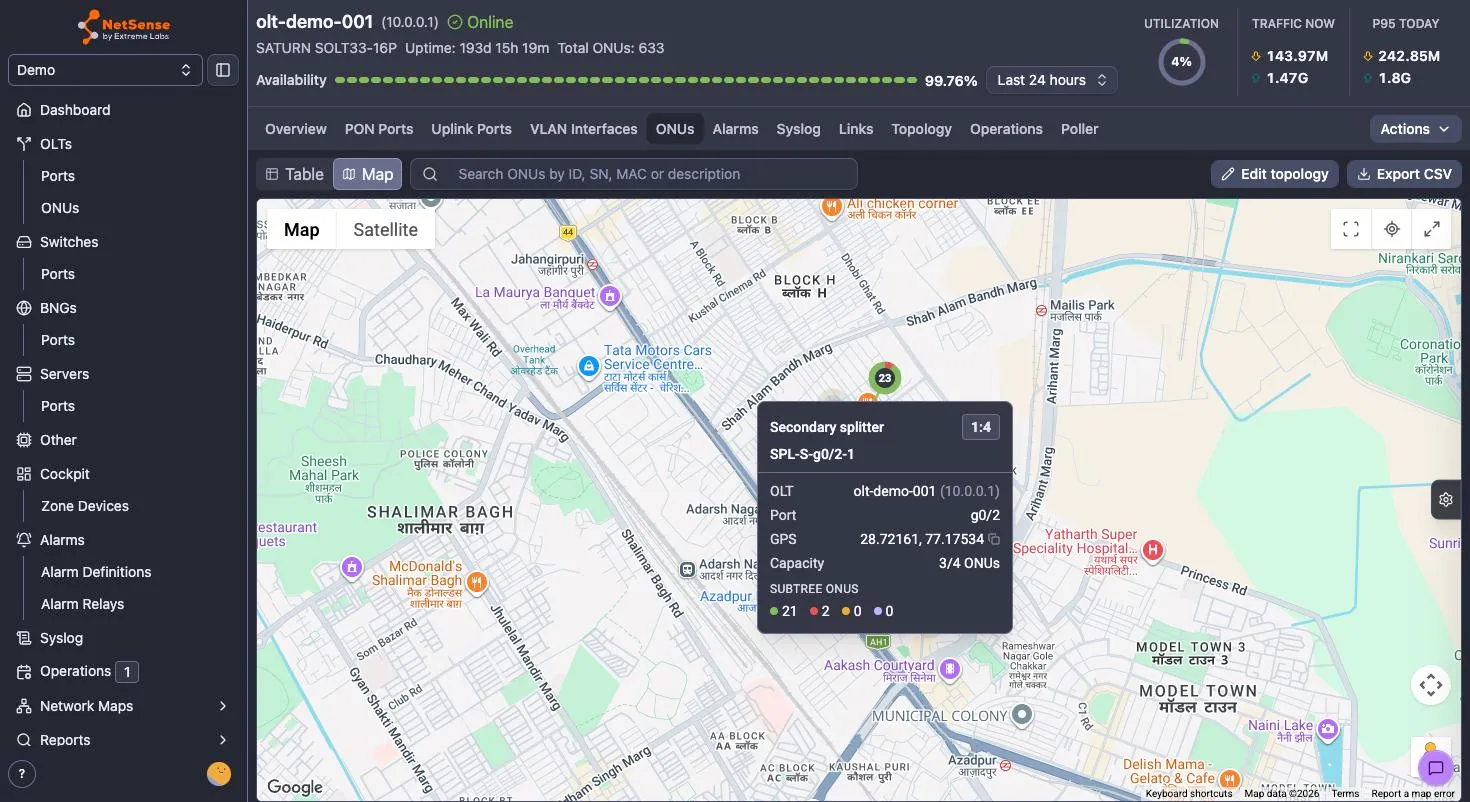This screenshot has height=802, width=1470.
Task: Click the Tata Motors Cars Service marker
Action: 589,367
